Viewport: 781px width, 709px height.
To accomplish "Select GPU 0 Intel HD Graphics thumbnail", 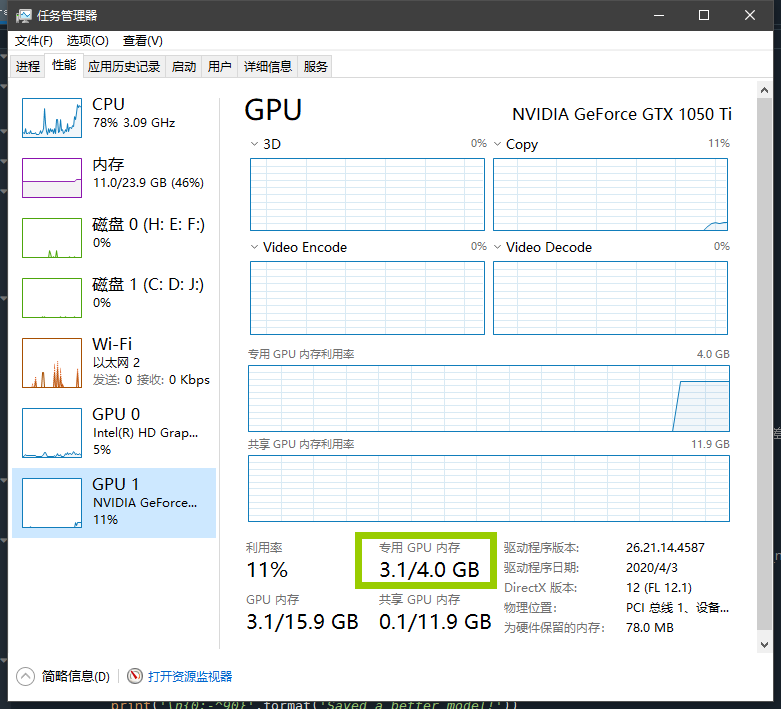I will (x=52, y=433).
